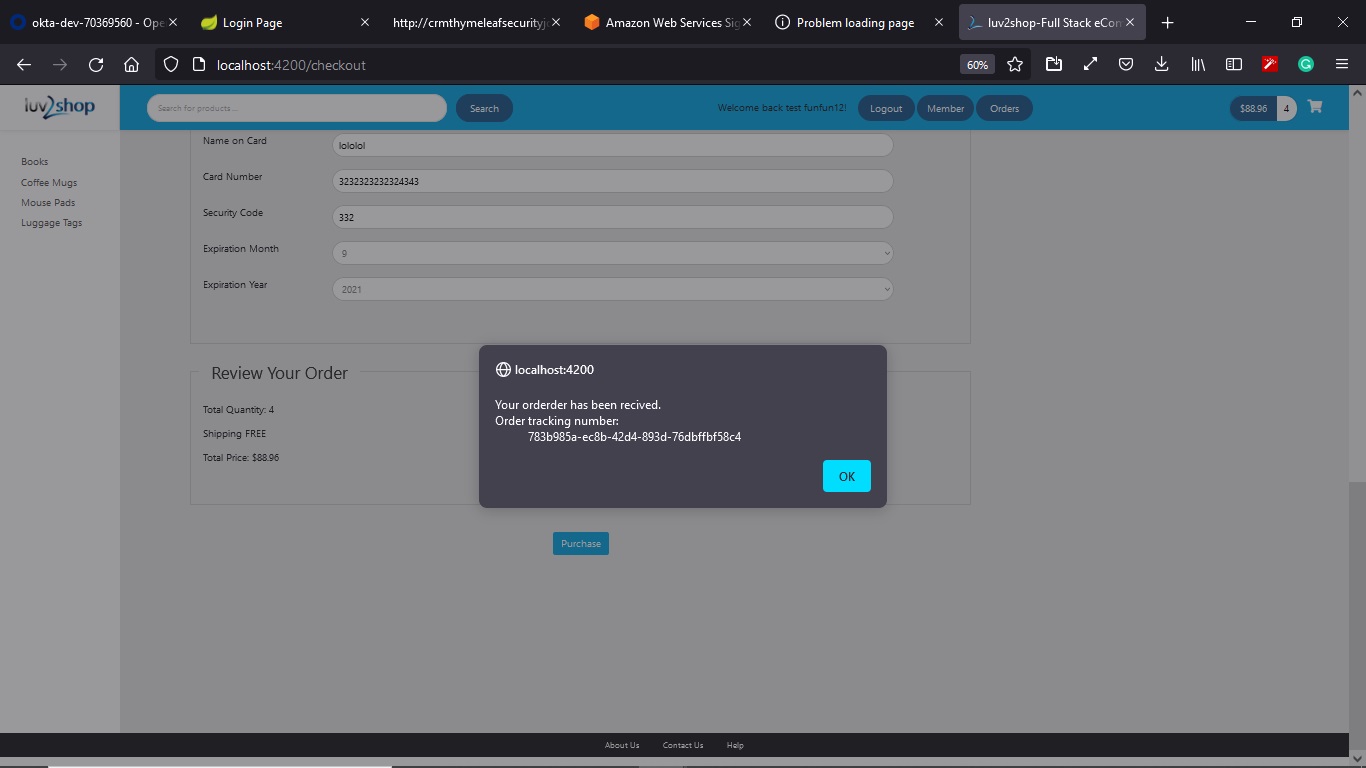Click the Security Code input field
Viewport: 1366px width, 768px height.
point(612,217)
